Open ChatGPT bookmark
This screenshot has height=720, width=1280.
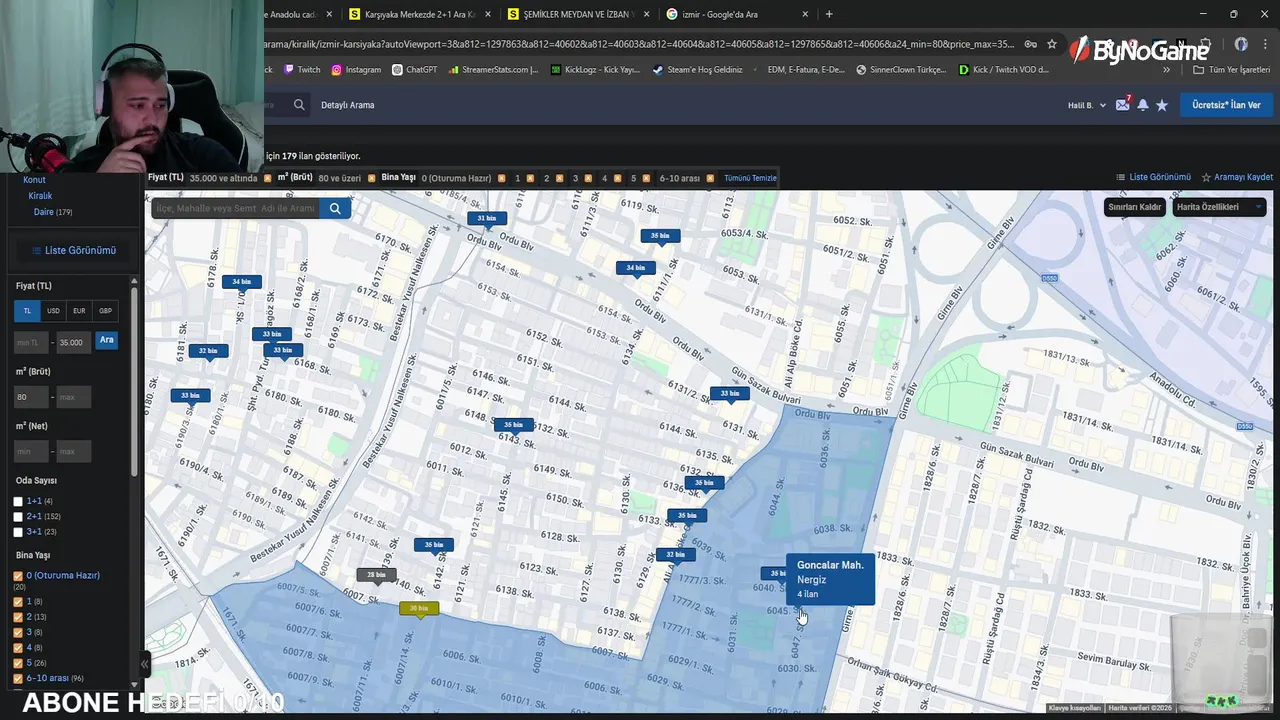415,70
